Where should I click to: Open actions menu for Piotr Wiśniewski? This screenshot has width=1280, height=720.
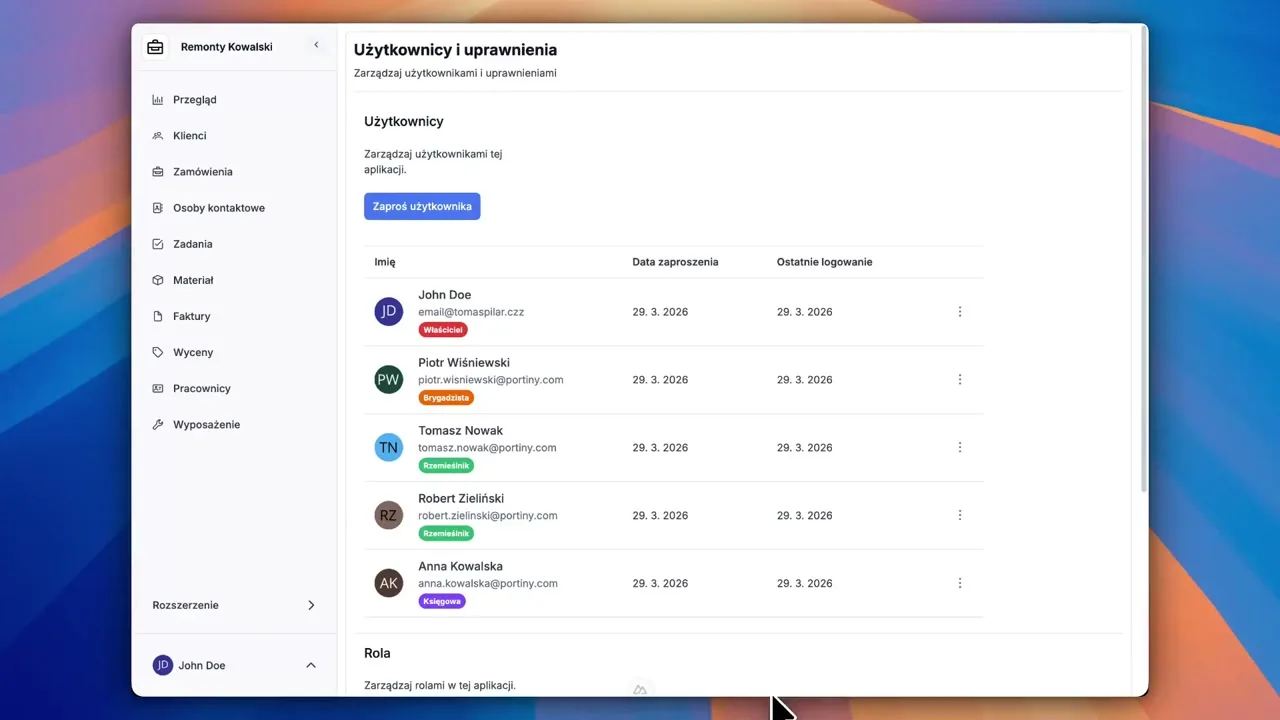pyautogui.click(x=959, y=380)
